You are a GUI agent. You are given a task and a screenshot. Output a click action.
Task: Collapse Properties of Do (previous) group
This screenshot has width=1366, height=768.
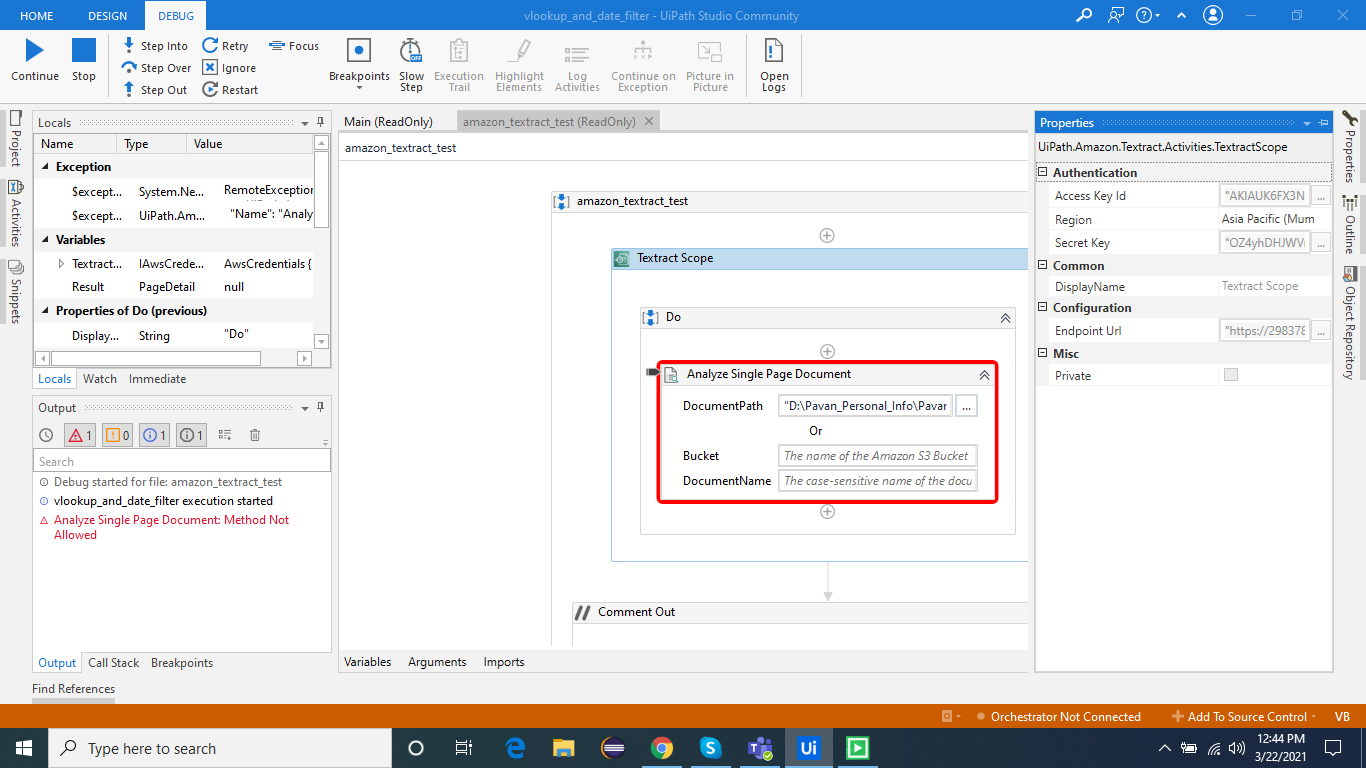(x=45, y=311)
